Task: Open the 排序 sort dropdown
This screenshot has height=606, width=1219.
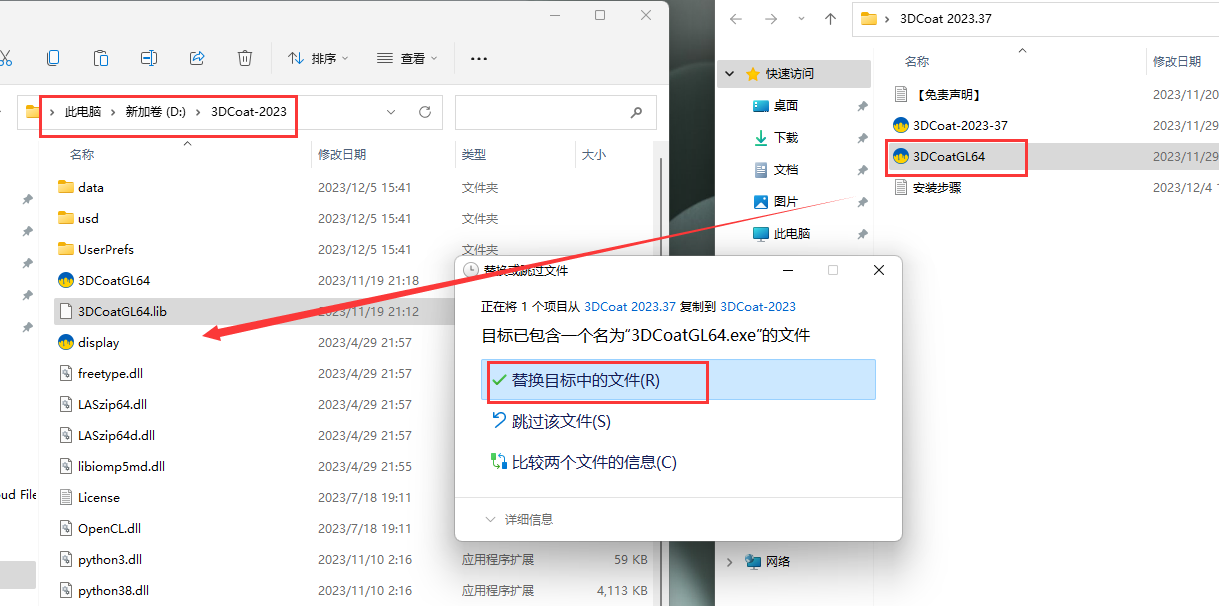Action: pos(318,59)
